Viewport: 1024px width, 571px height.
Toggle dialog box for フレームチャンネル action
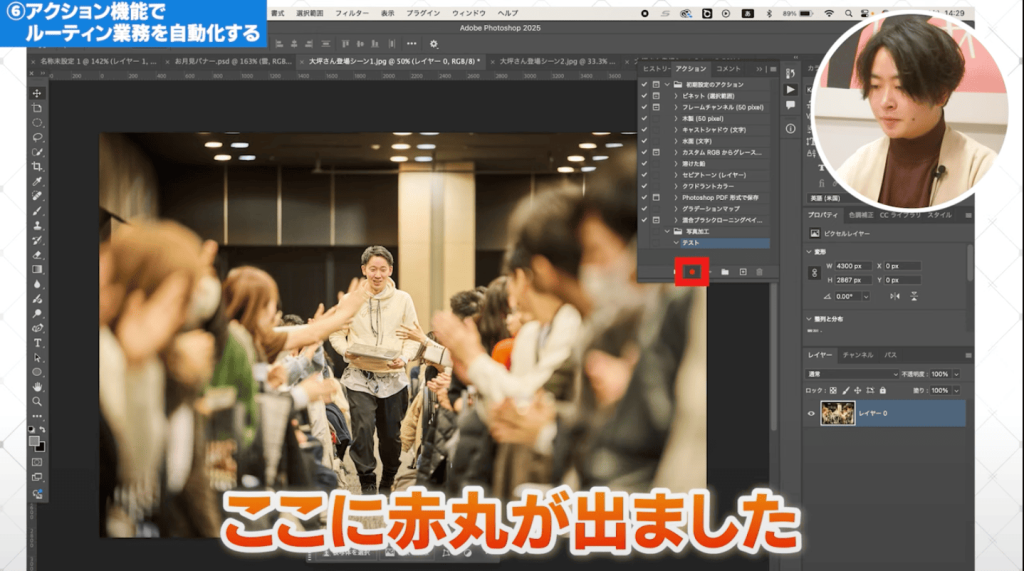656,106
